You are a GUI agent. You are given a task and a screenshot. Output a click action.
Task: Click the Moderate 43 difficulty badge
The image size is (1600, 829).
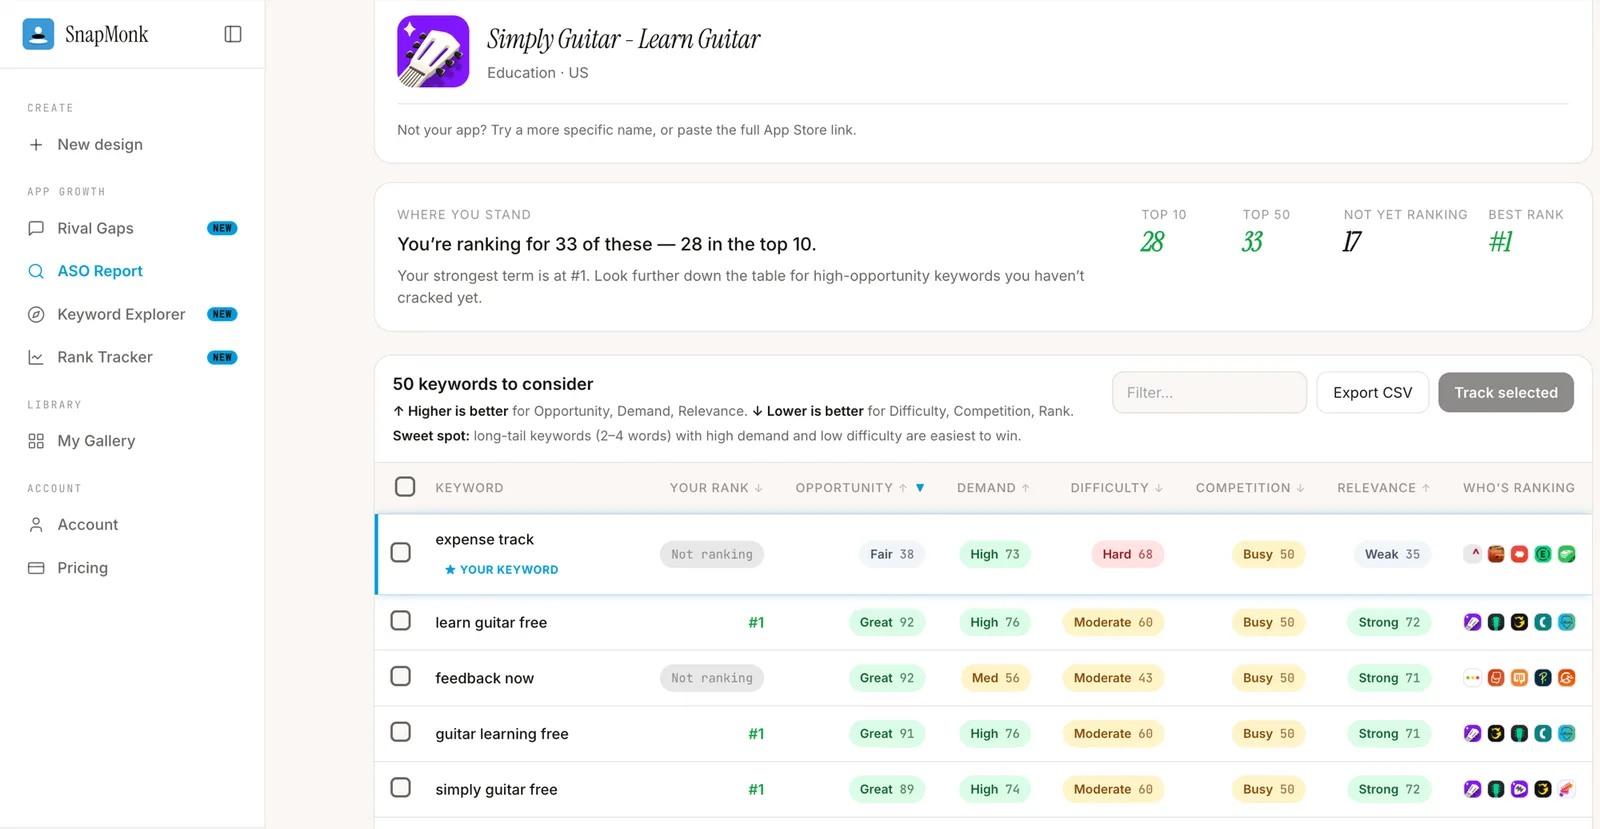pos(1113,678)
